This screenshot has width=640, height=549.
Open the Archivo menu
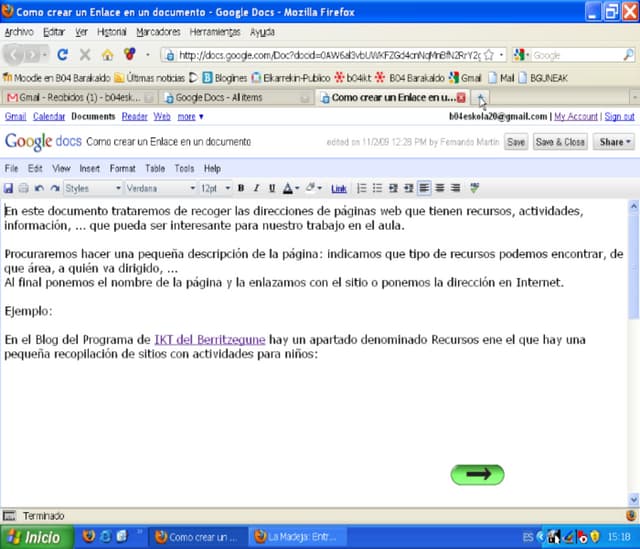(x=19, y=32)
